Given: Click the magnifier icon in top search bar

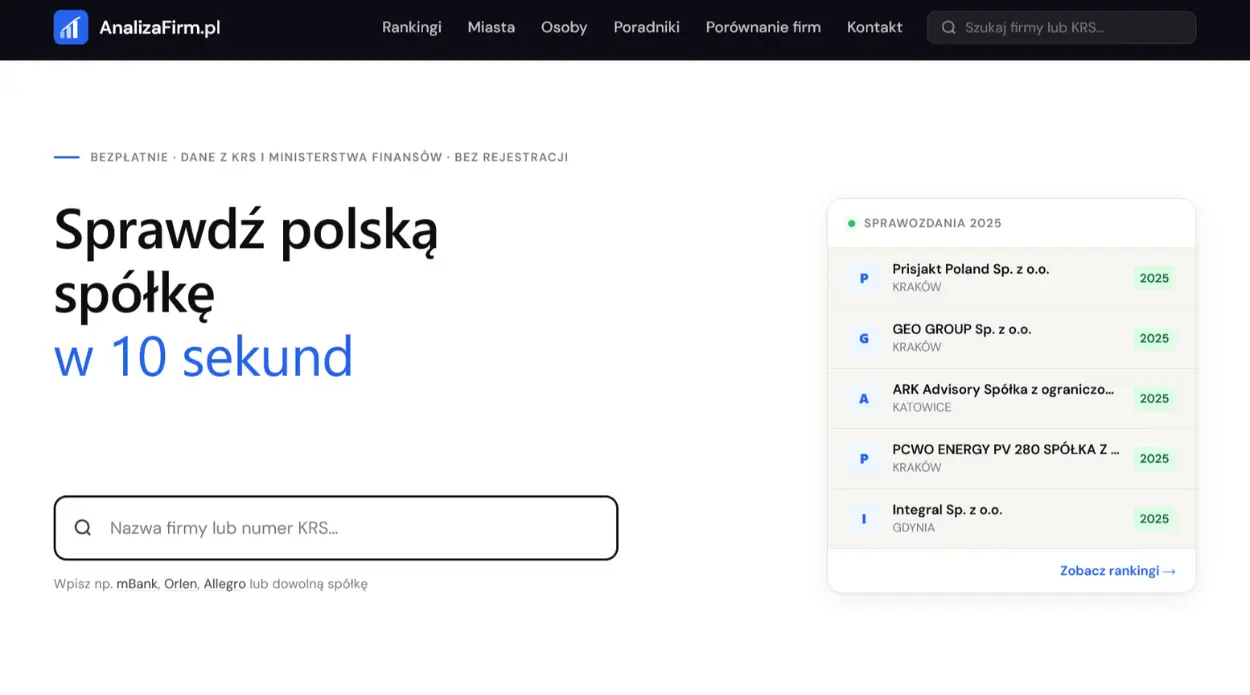Looking at the screenshot, I should coord(948,27).
